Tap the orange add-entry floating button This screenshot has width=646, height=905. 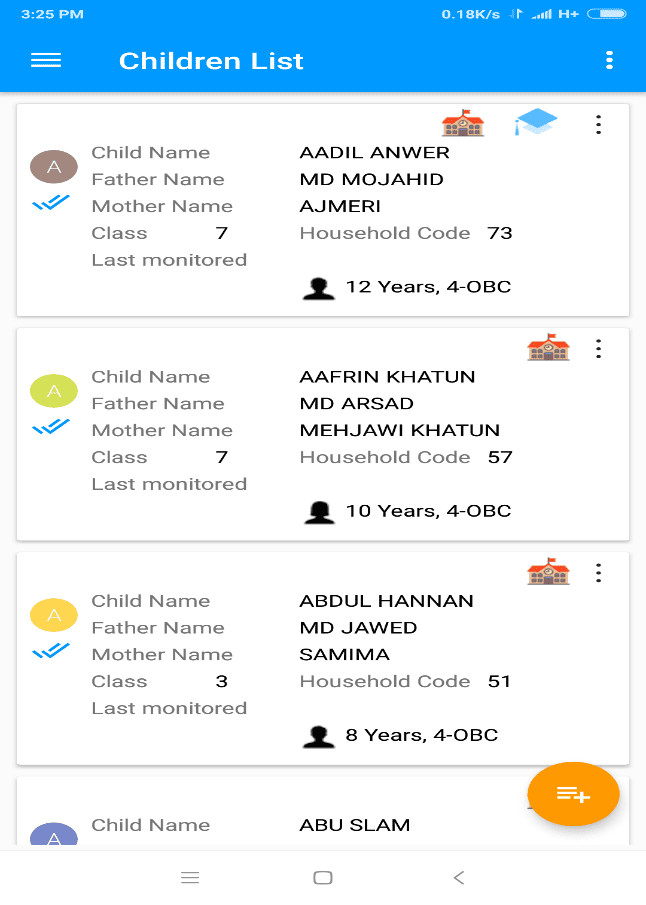pos(573,794)
